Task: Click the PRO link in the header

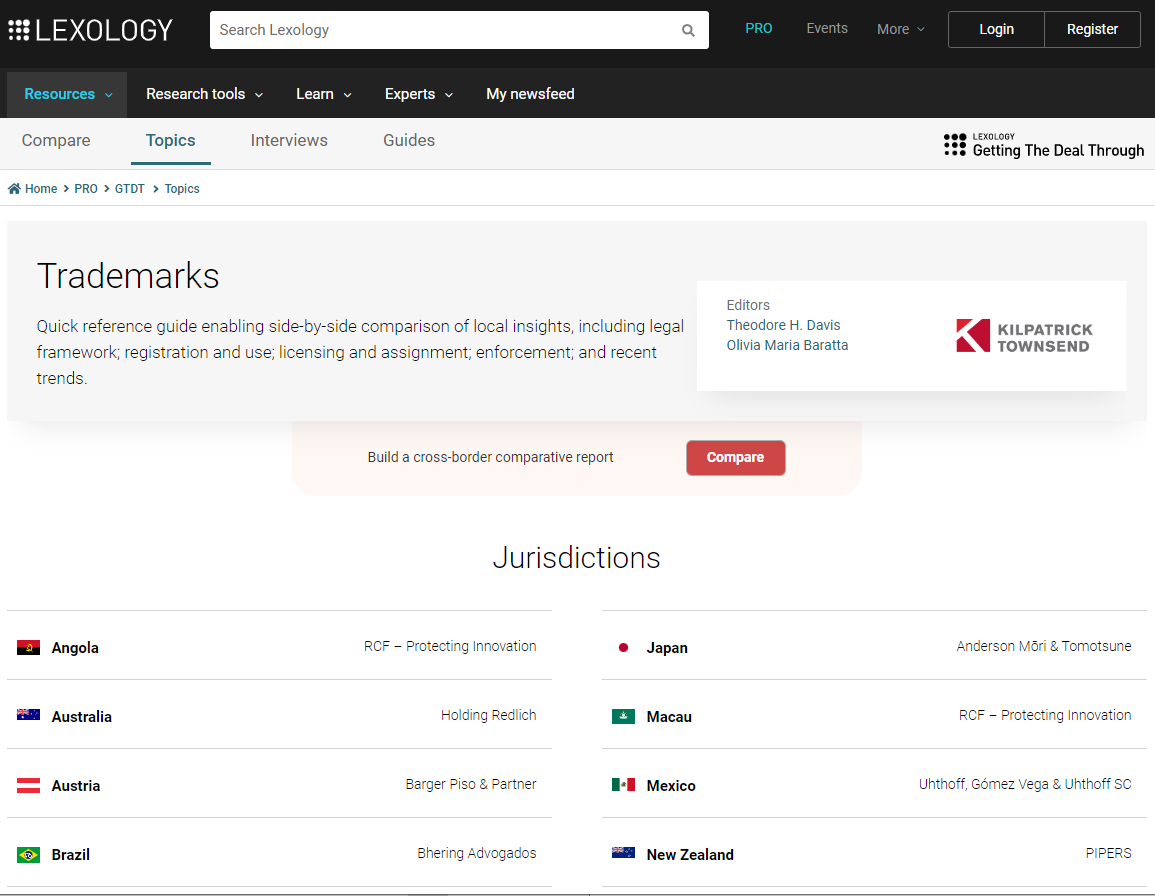Action: click(x=759, y=29)
